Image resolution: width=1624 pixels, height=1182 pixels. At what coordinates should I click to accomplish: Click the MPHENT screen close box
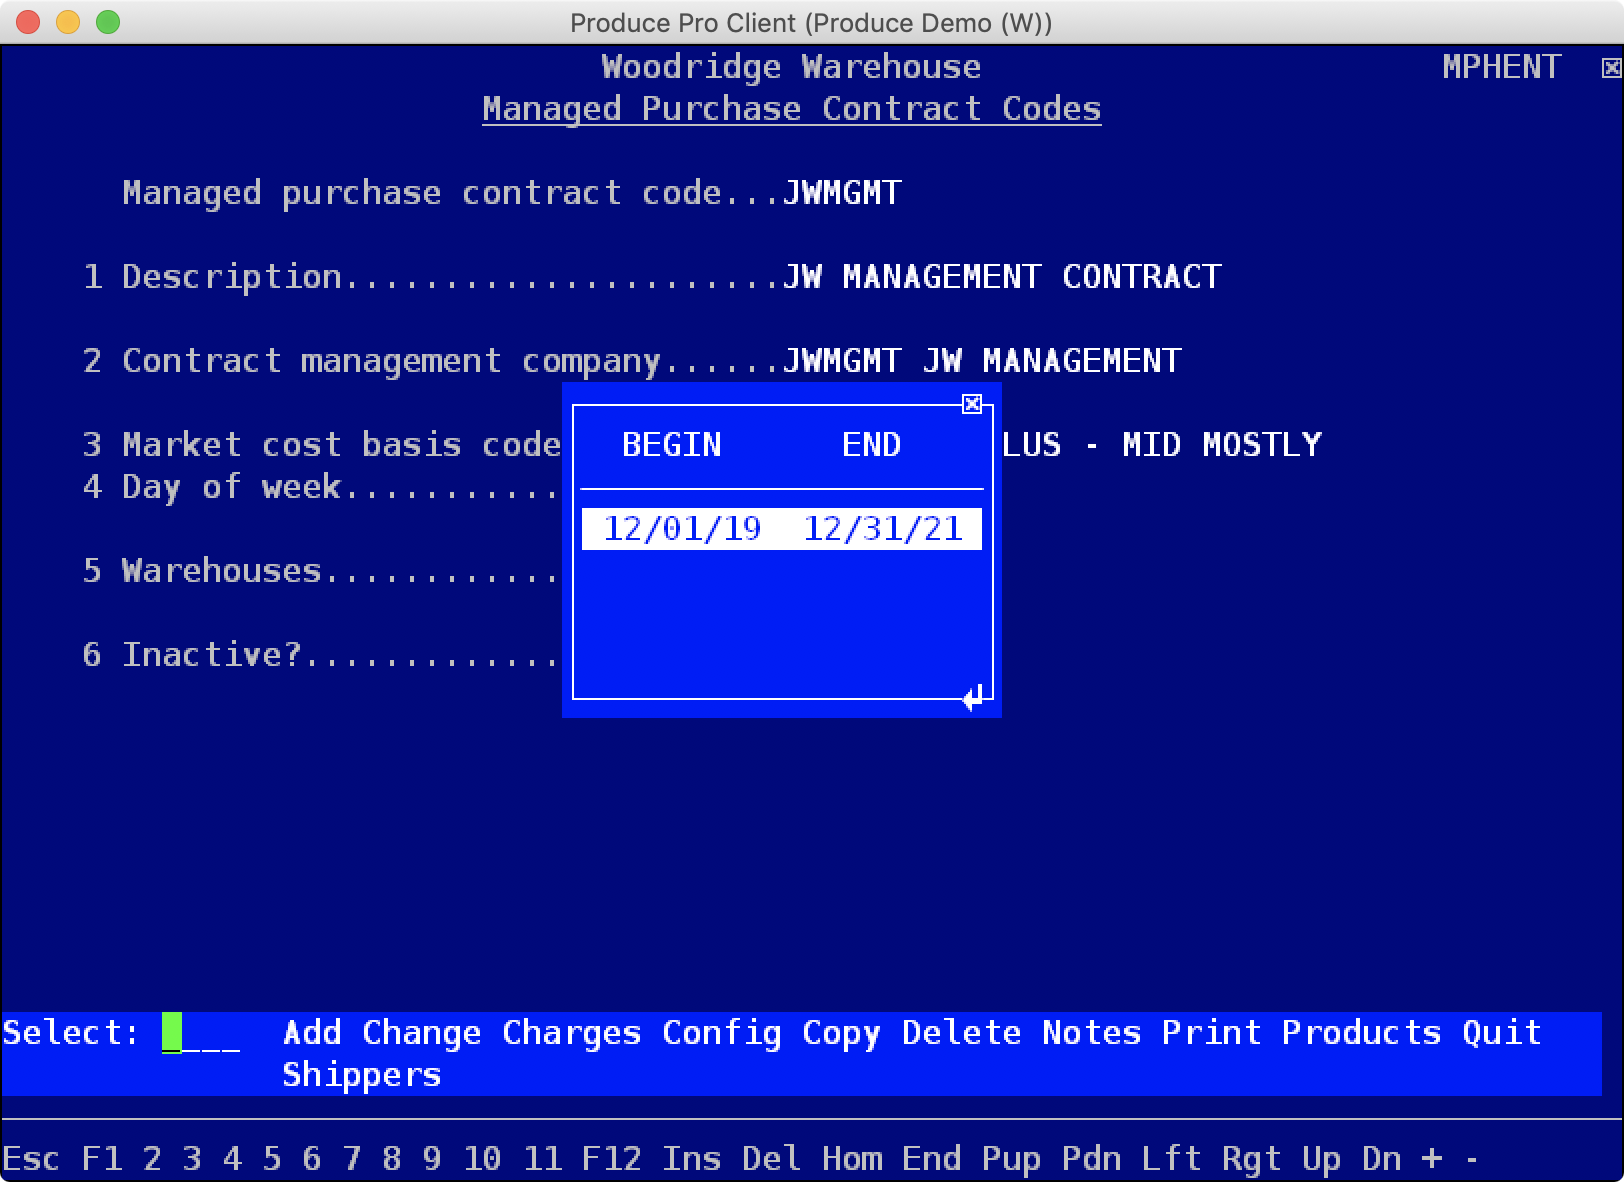pos(1611,68)
